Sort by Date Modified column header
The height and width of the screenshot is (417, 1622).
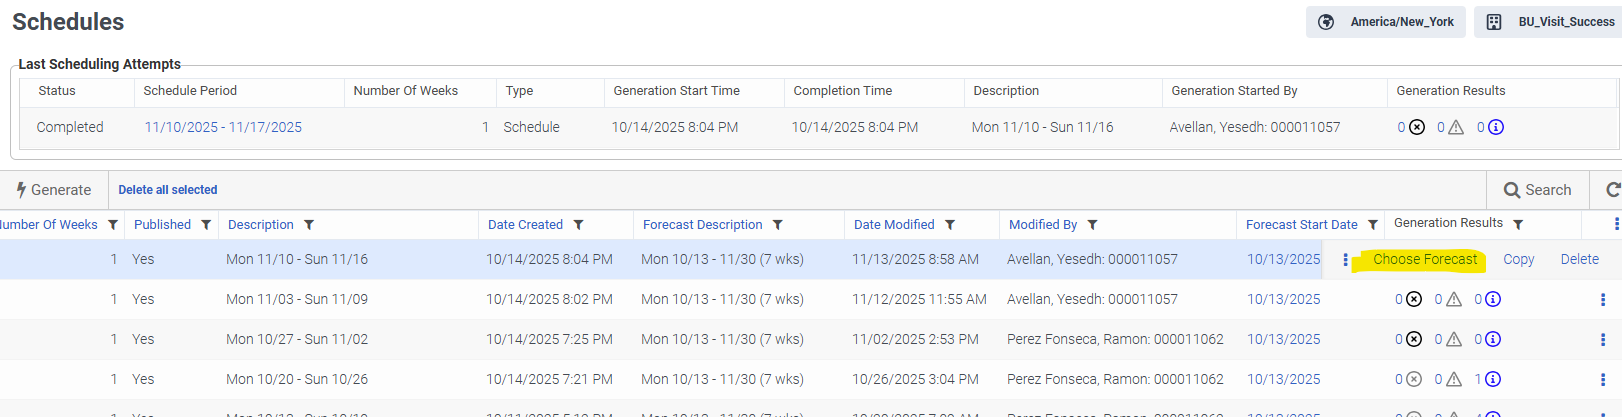894,225
